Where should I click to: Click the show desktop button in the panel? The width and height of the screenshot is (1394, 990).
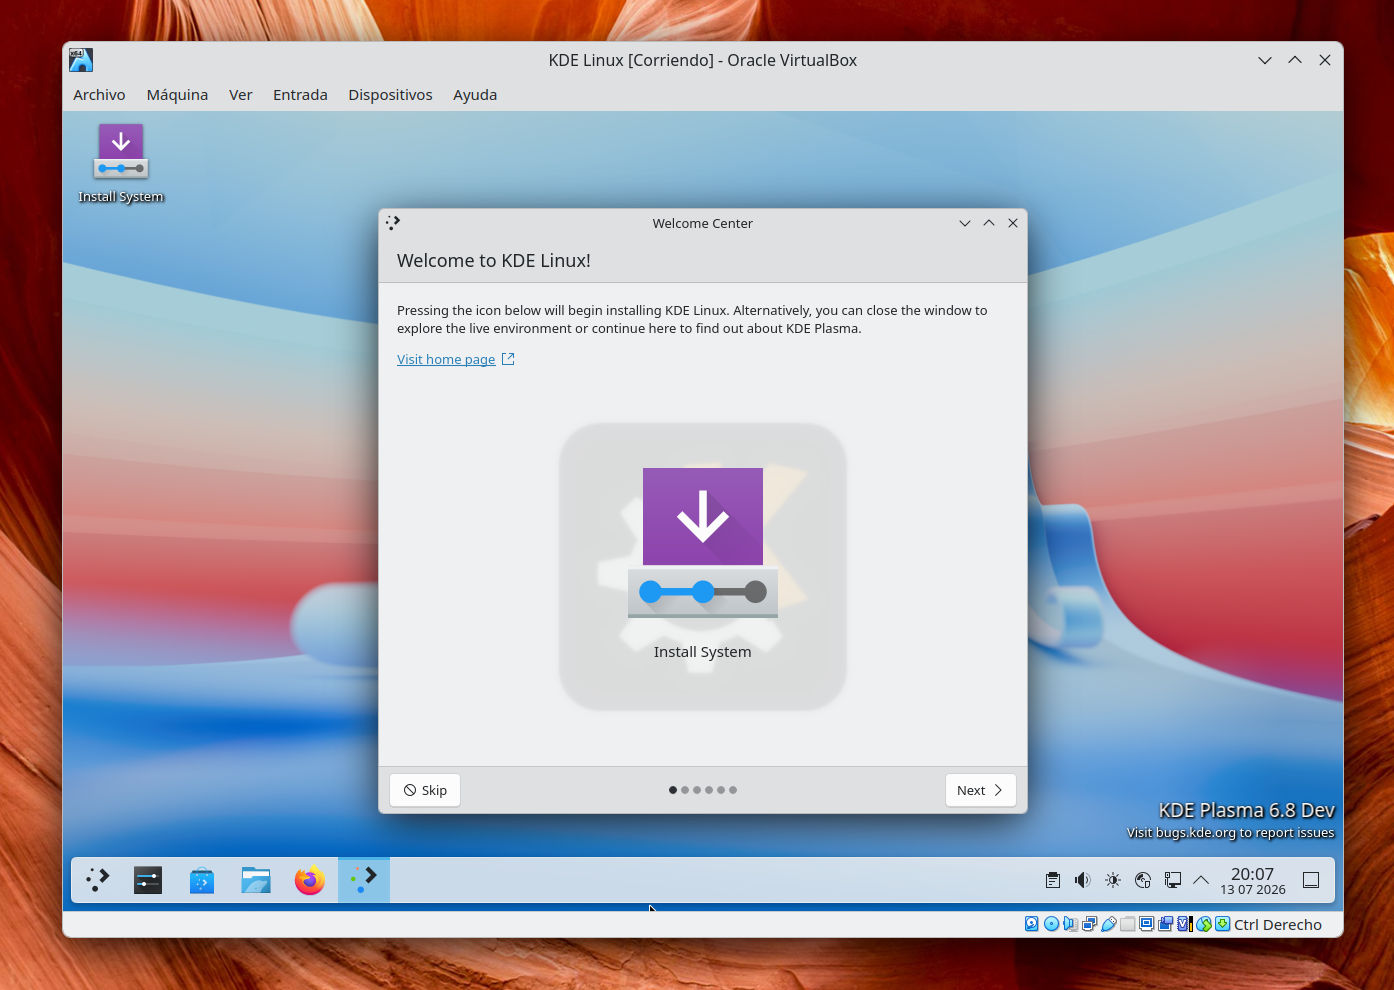pos(1311,880)
